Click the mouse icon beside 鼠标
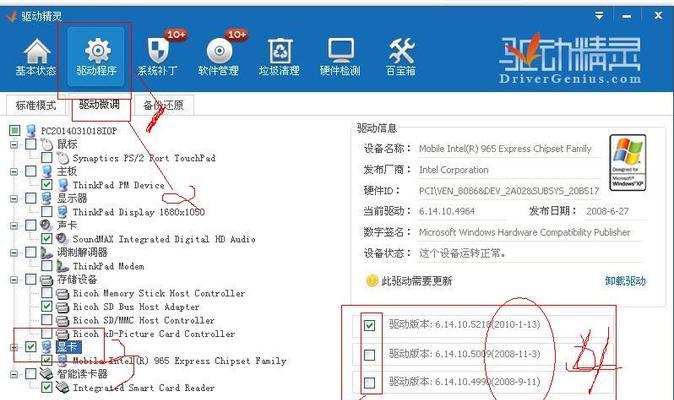 click(46, 144)
